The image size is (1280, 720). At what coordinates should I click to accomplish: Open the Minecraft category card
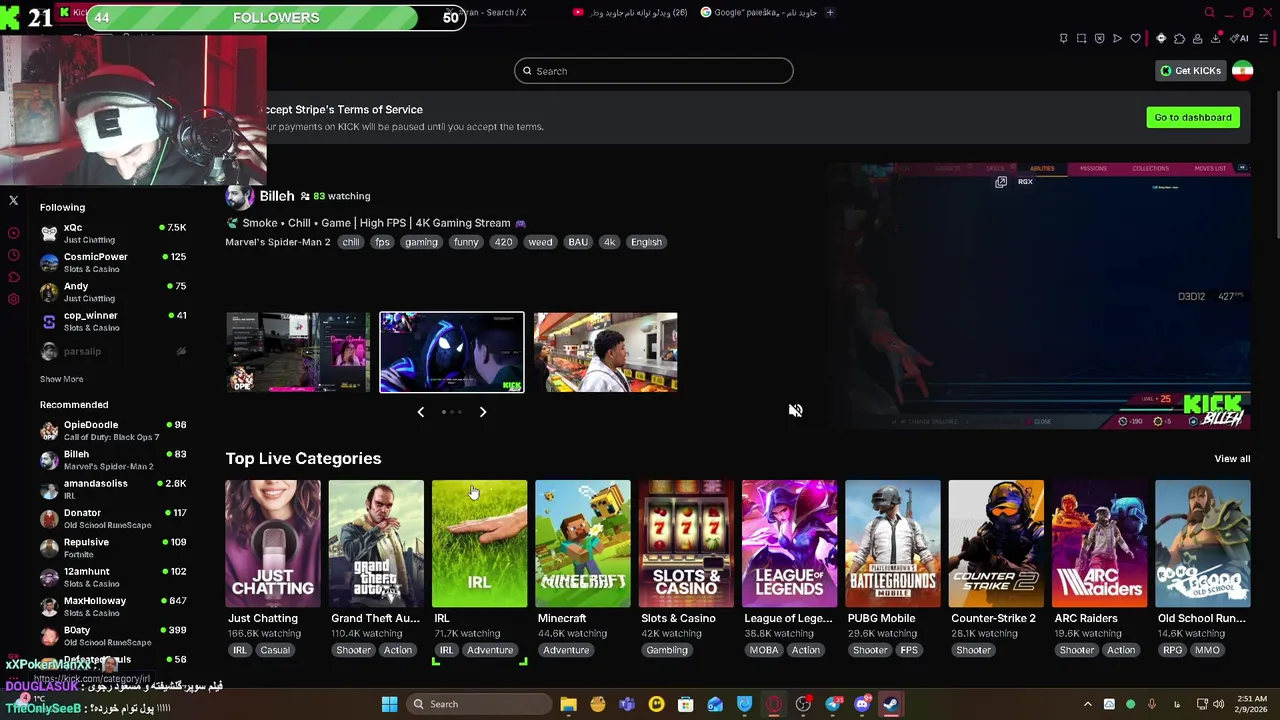[583, 544]
